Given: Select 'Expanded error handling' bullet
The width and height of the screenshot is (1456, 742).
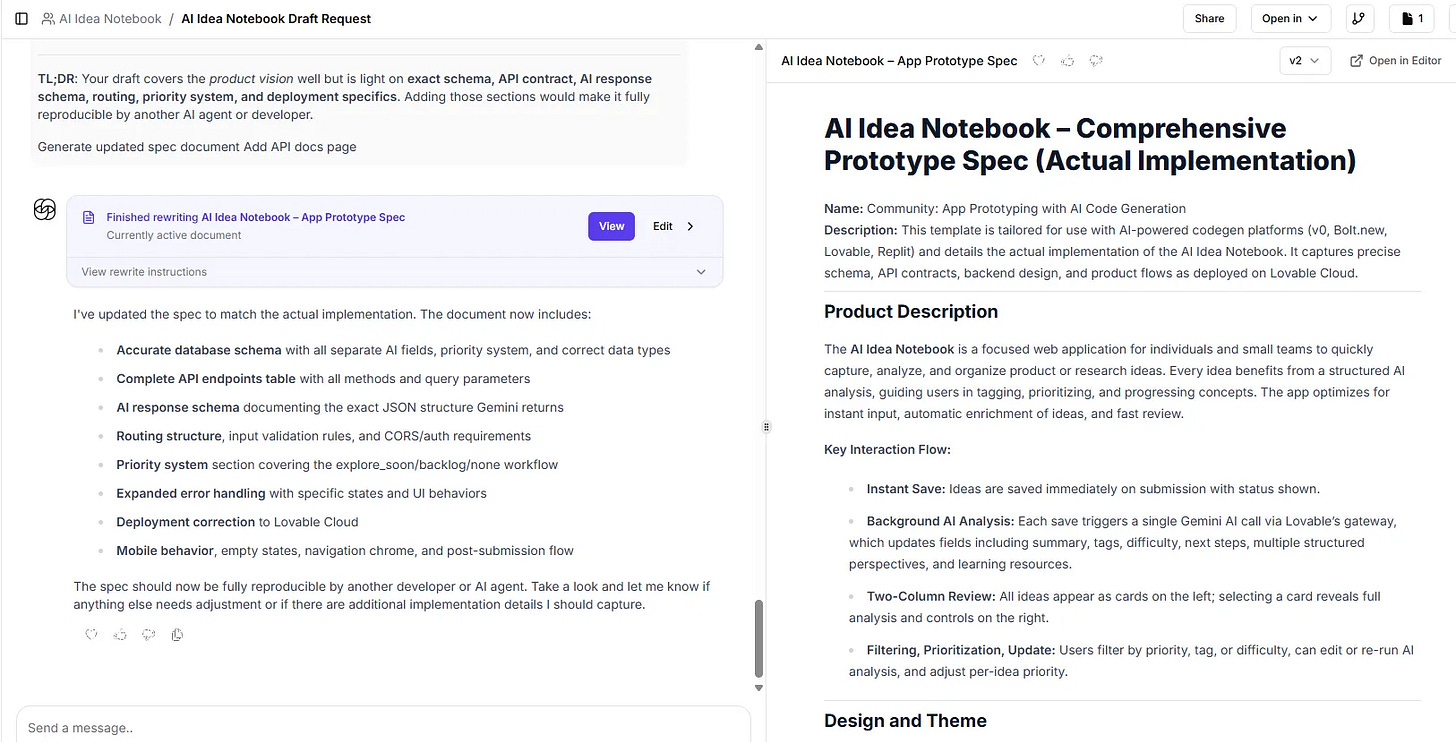Looking at the screenshot, I should point(301,493).
